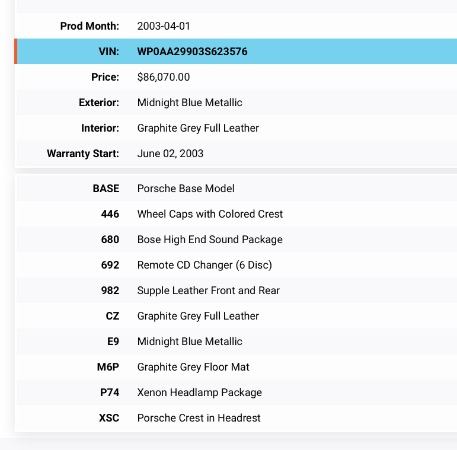Click the CZ option code
This screenshot has height=450, width=457.
coord(112,316)
